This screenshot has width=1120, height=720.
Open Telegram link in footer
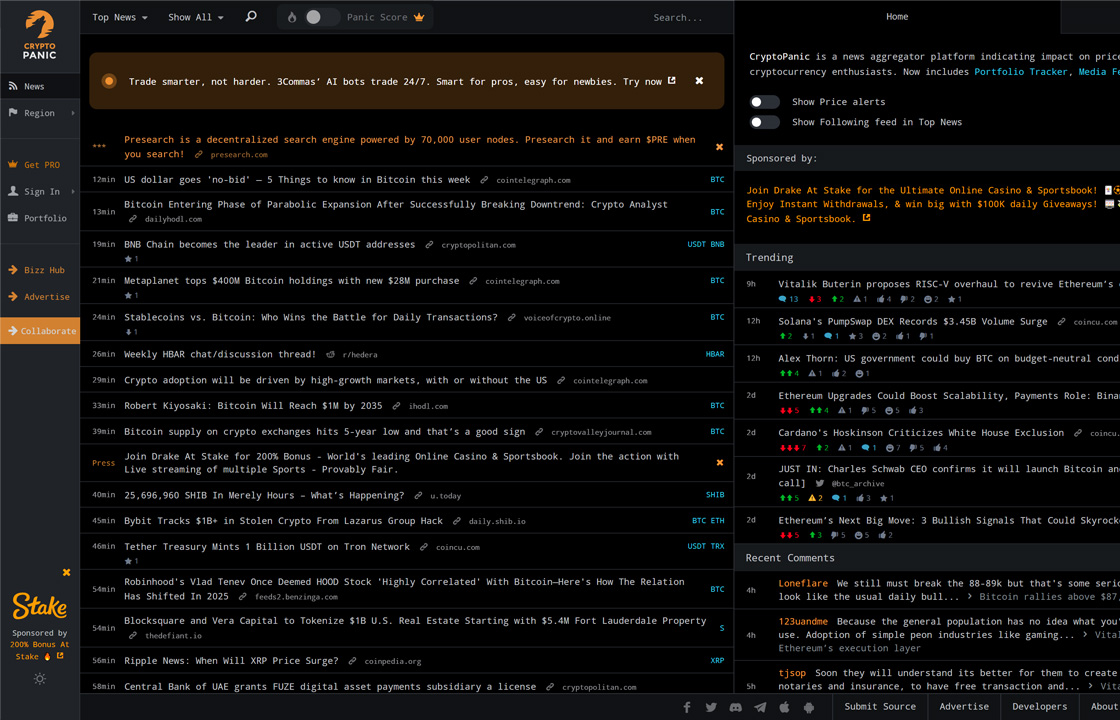click(x=760, y=707)
